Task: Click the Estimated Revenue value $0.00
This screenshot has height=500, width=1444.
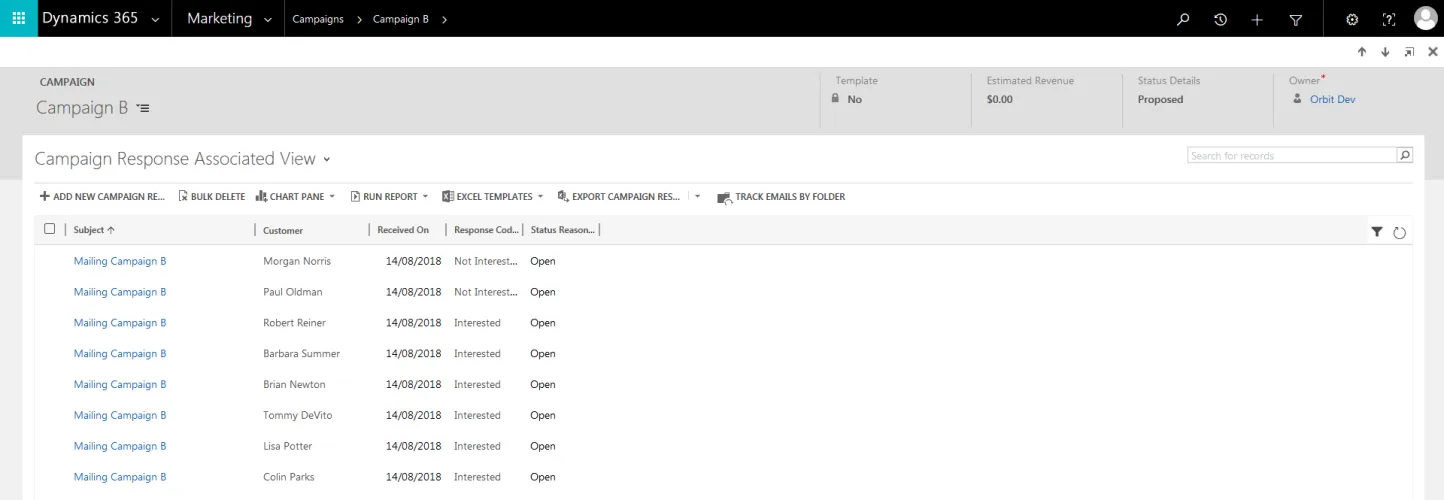Action: pyautogui.click(x=1000, y=99)
